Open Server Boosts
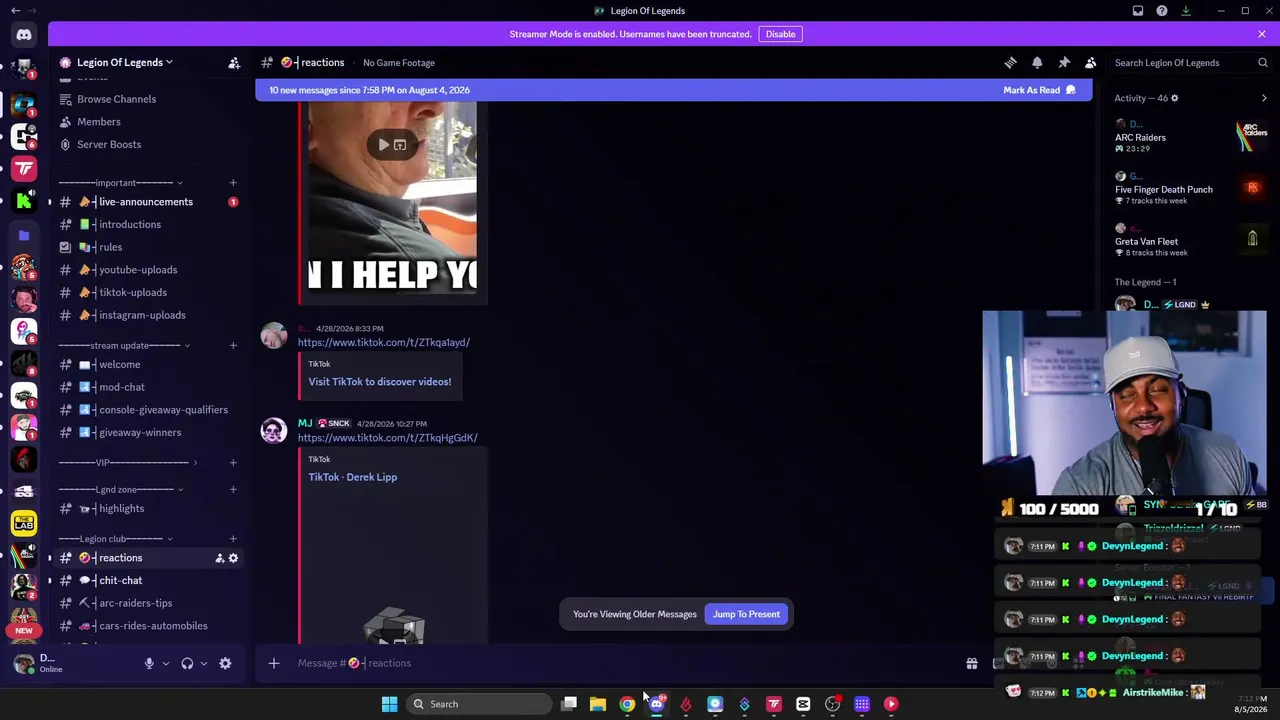Viewport: 1280px width, 720px height. [x=109, y=145]
